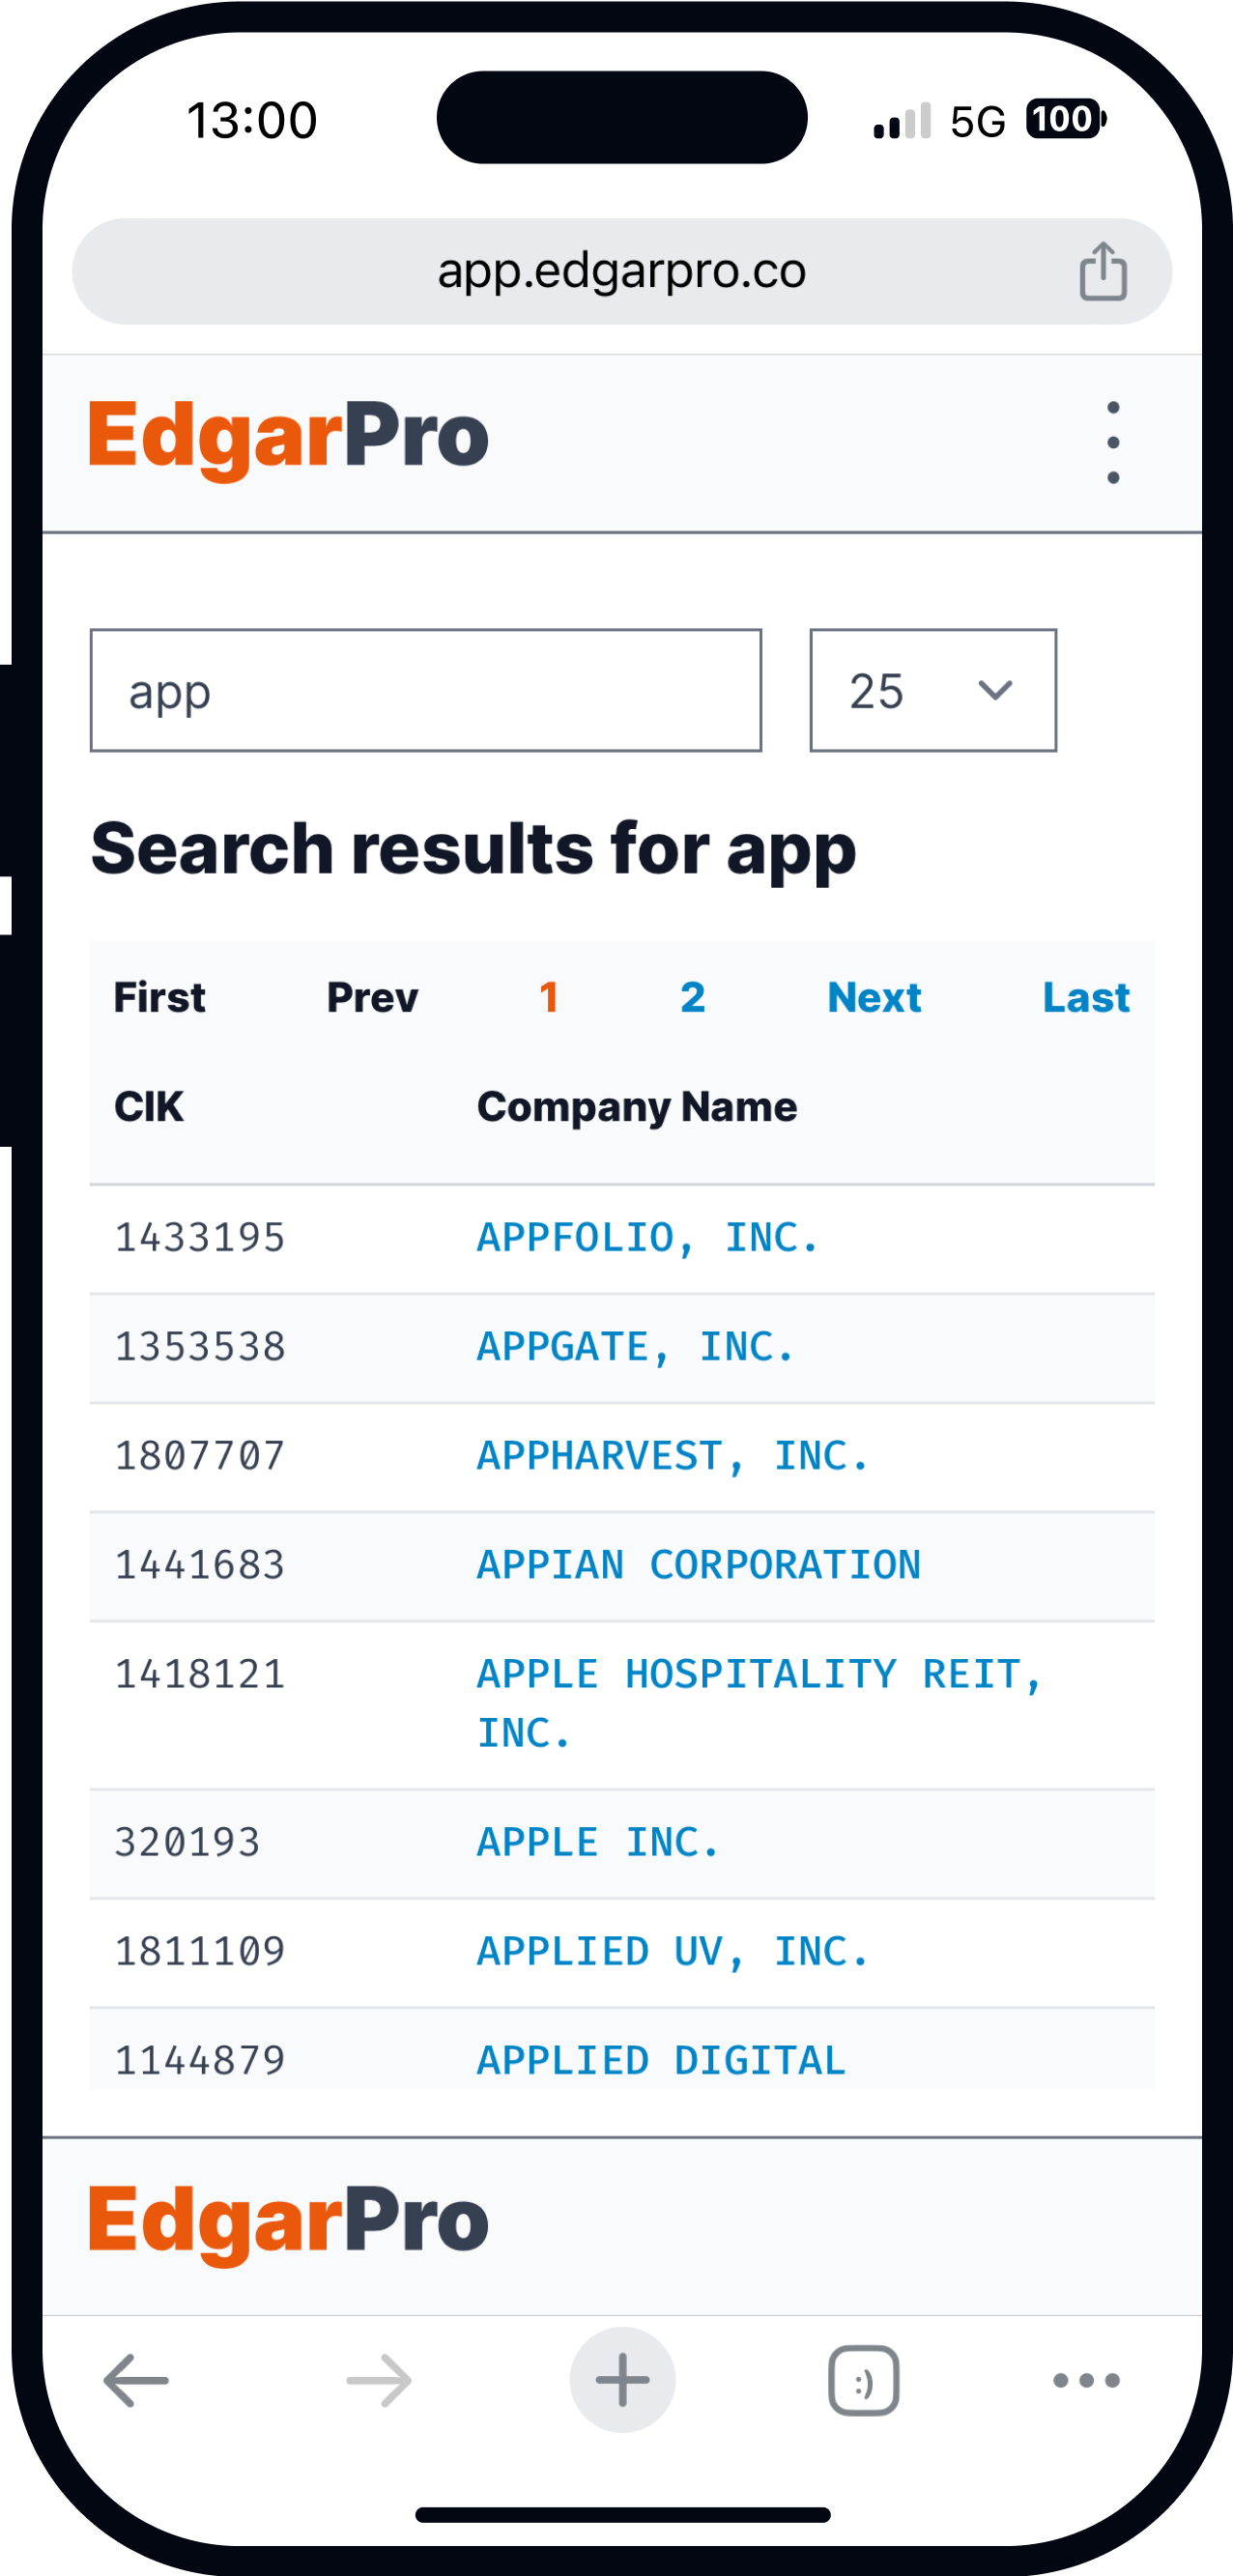Click the search field containing app
This screenshot has width=1233, height=2576.
coord(426,690)
